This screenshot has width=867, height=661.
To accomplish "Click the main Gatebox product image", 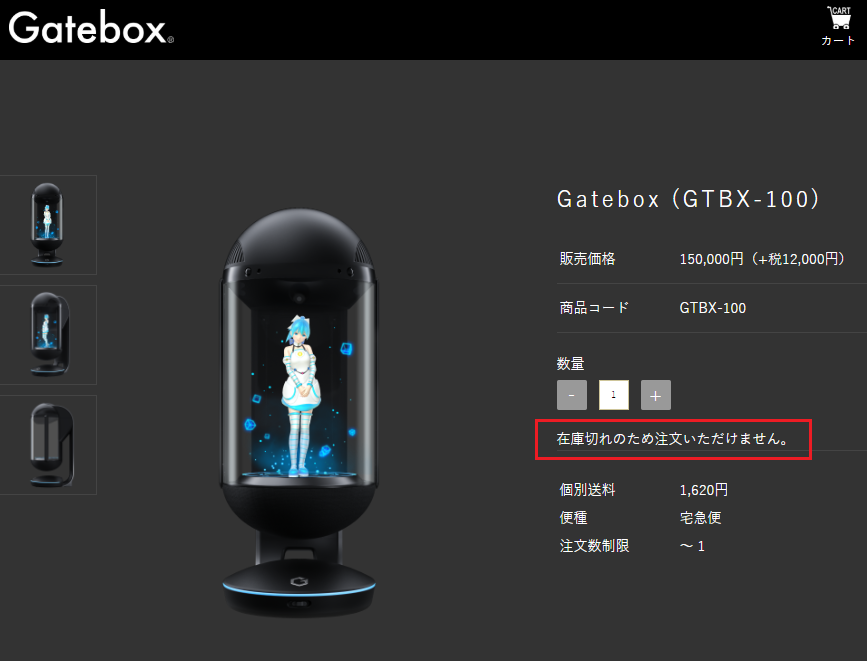I will coord(299,412).
